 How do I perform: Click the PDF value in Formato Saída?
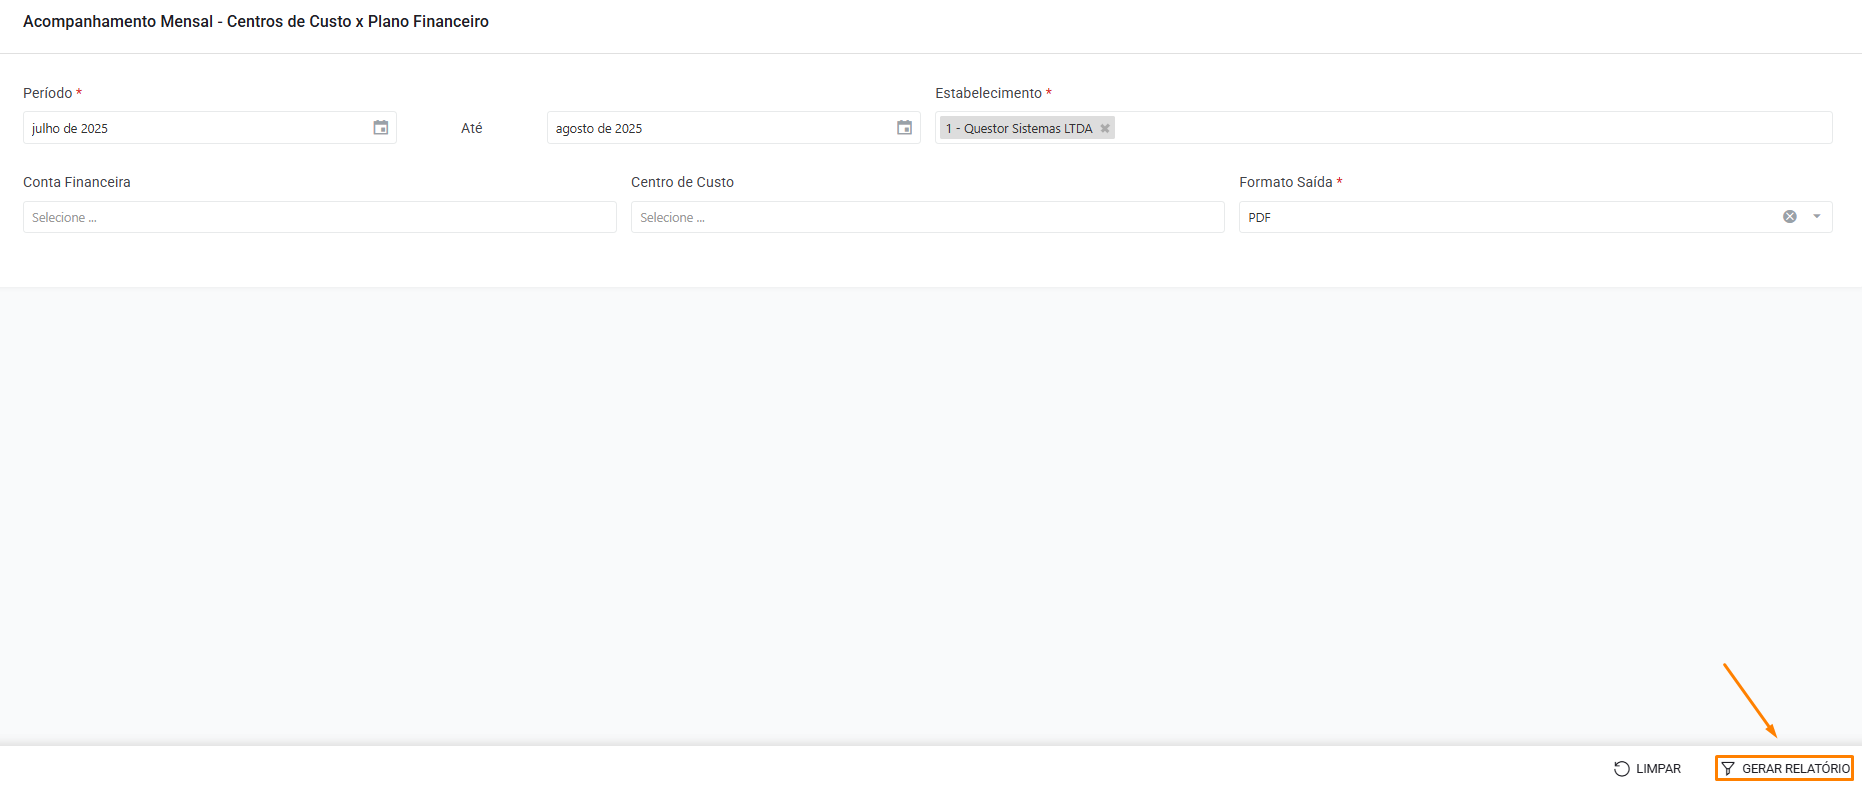click(1260, 218)
